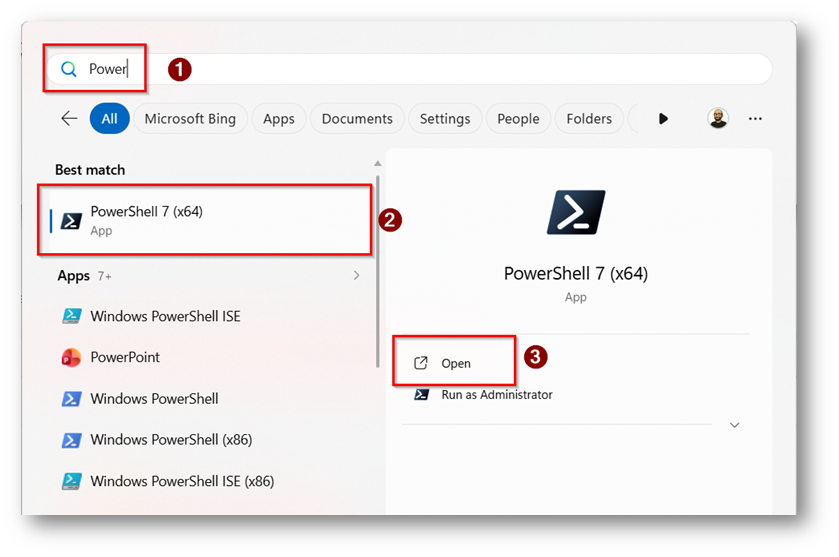Click the PowerPoint app icon

pyautogui.click(x=71, y=357)
